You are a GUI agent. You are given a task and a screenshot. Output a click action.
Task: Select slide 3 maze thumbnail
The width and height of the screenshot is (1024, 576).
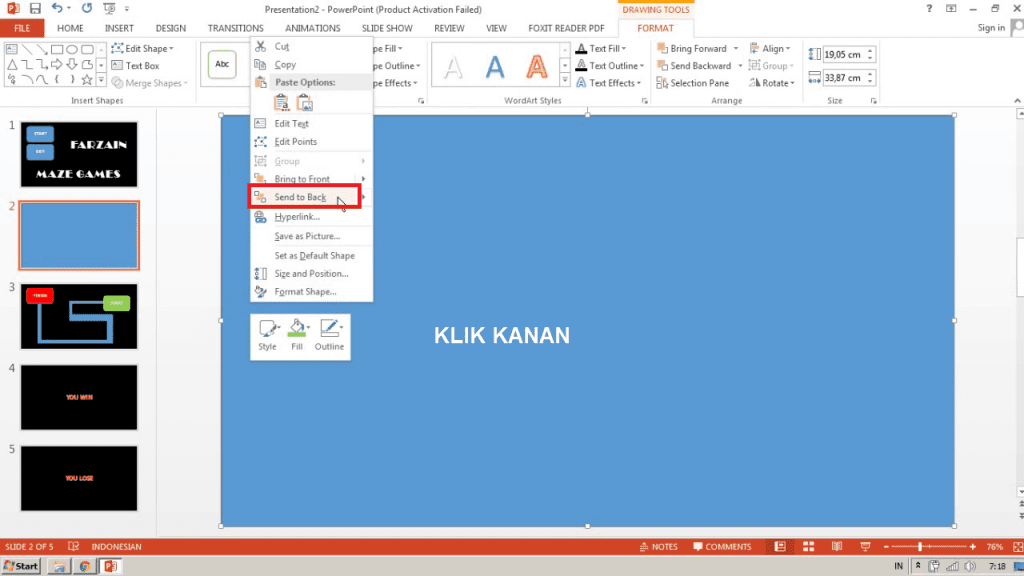79,316
